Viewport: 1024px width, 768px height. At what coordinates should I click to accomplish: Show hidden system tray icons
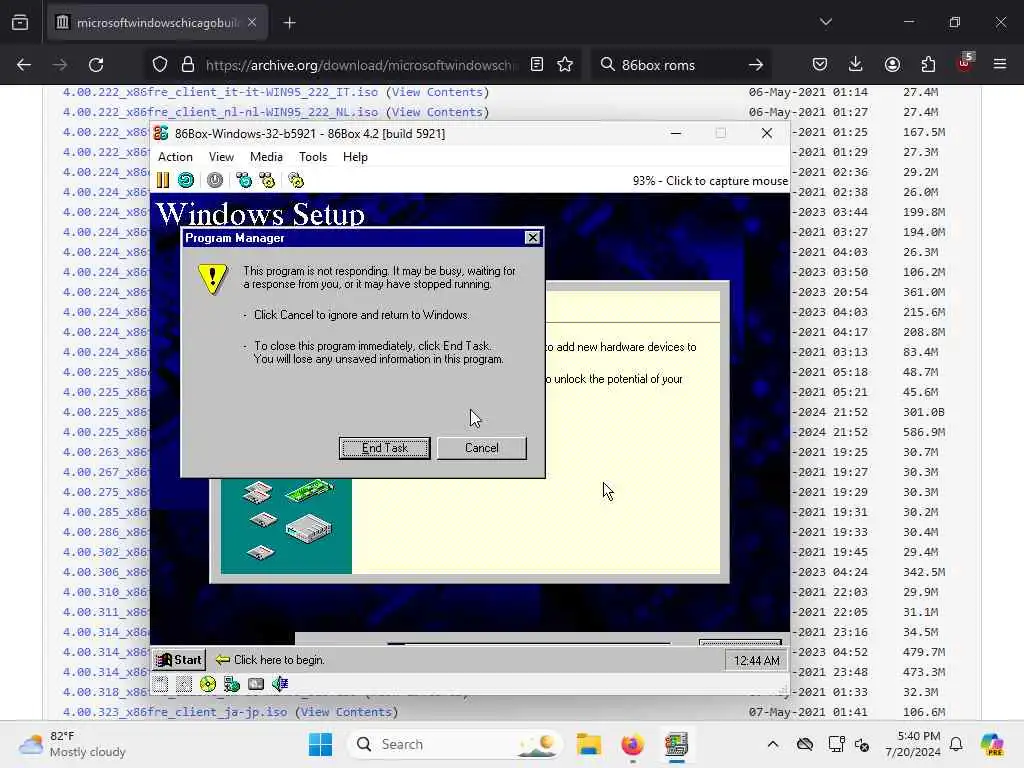click(773, 744)
